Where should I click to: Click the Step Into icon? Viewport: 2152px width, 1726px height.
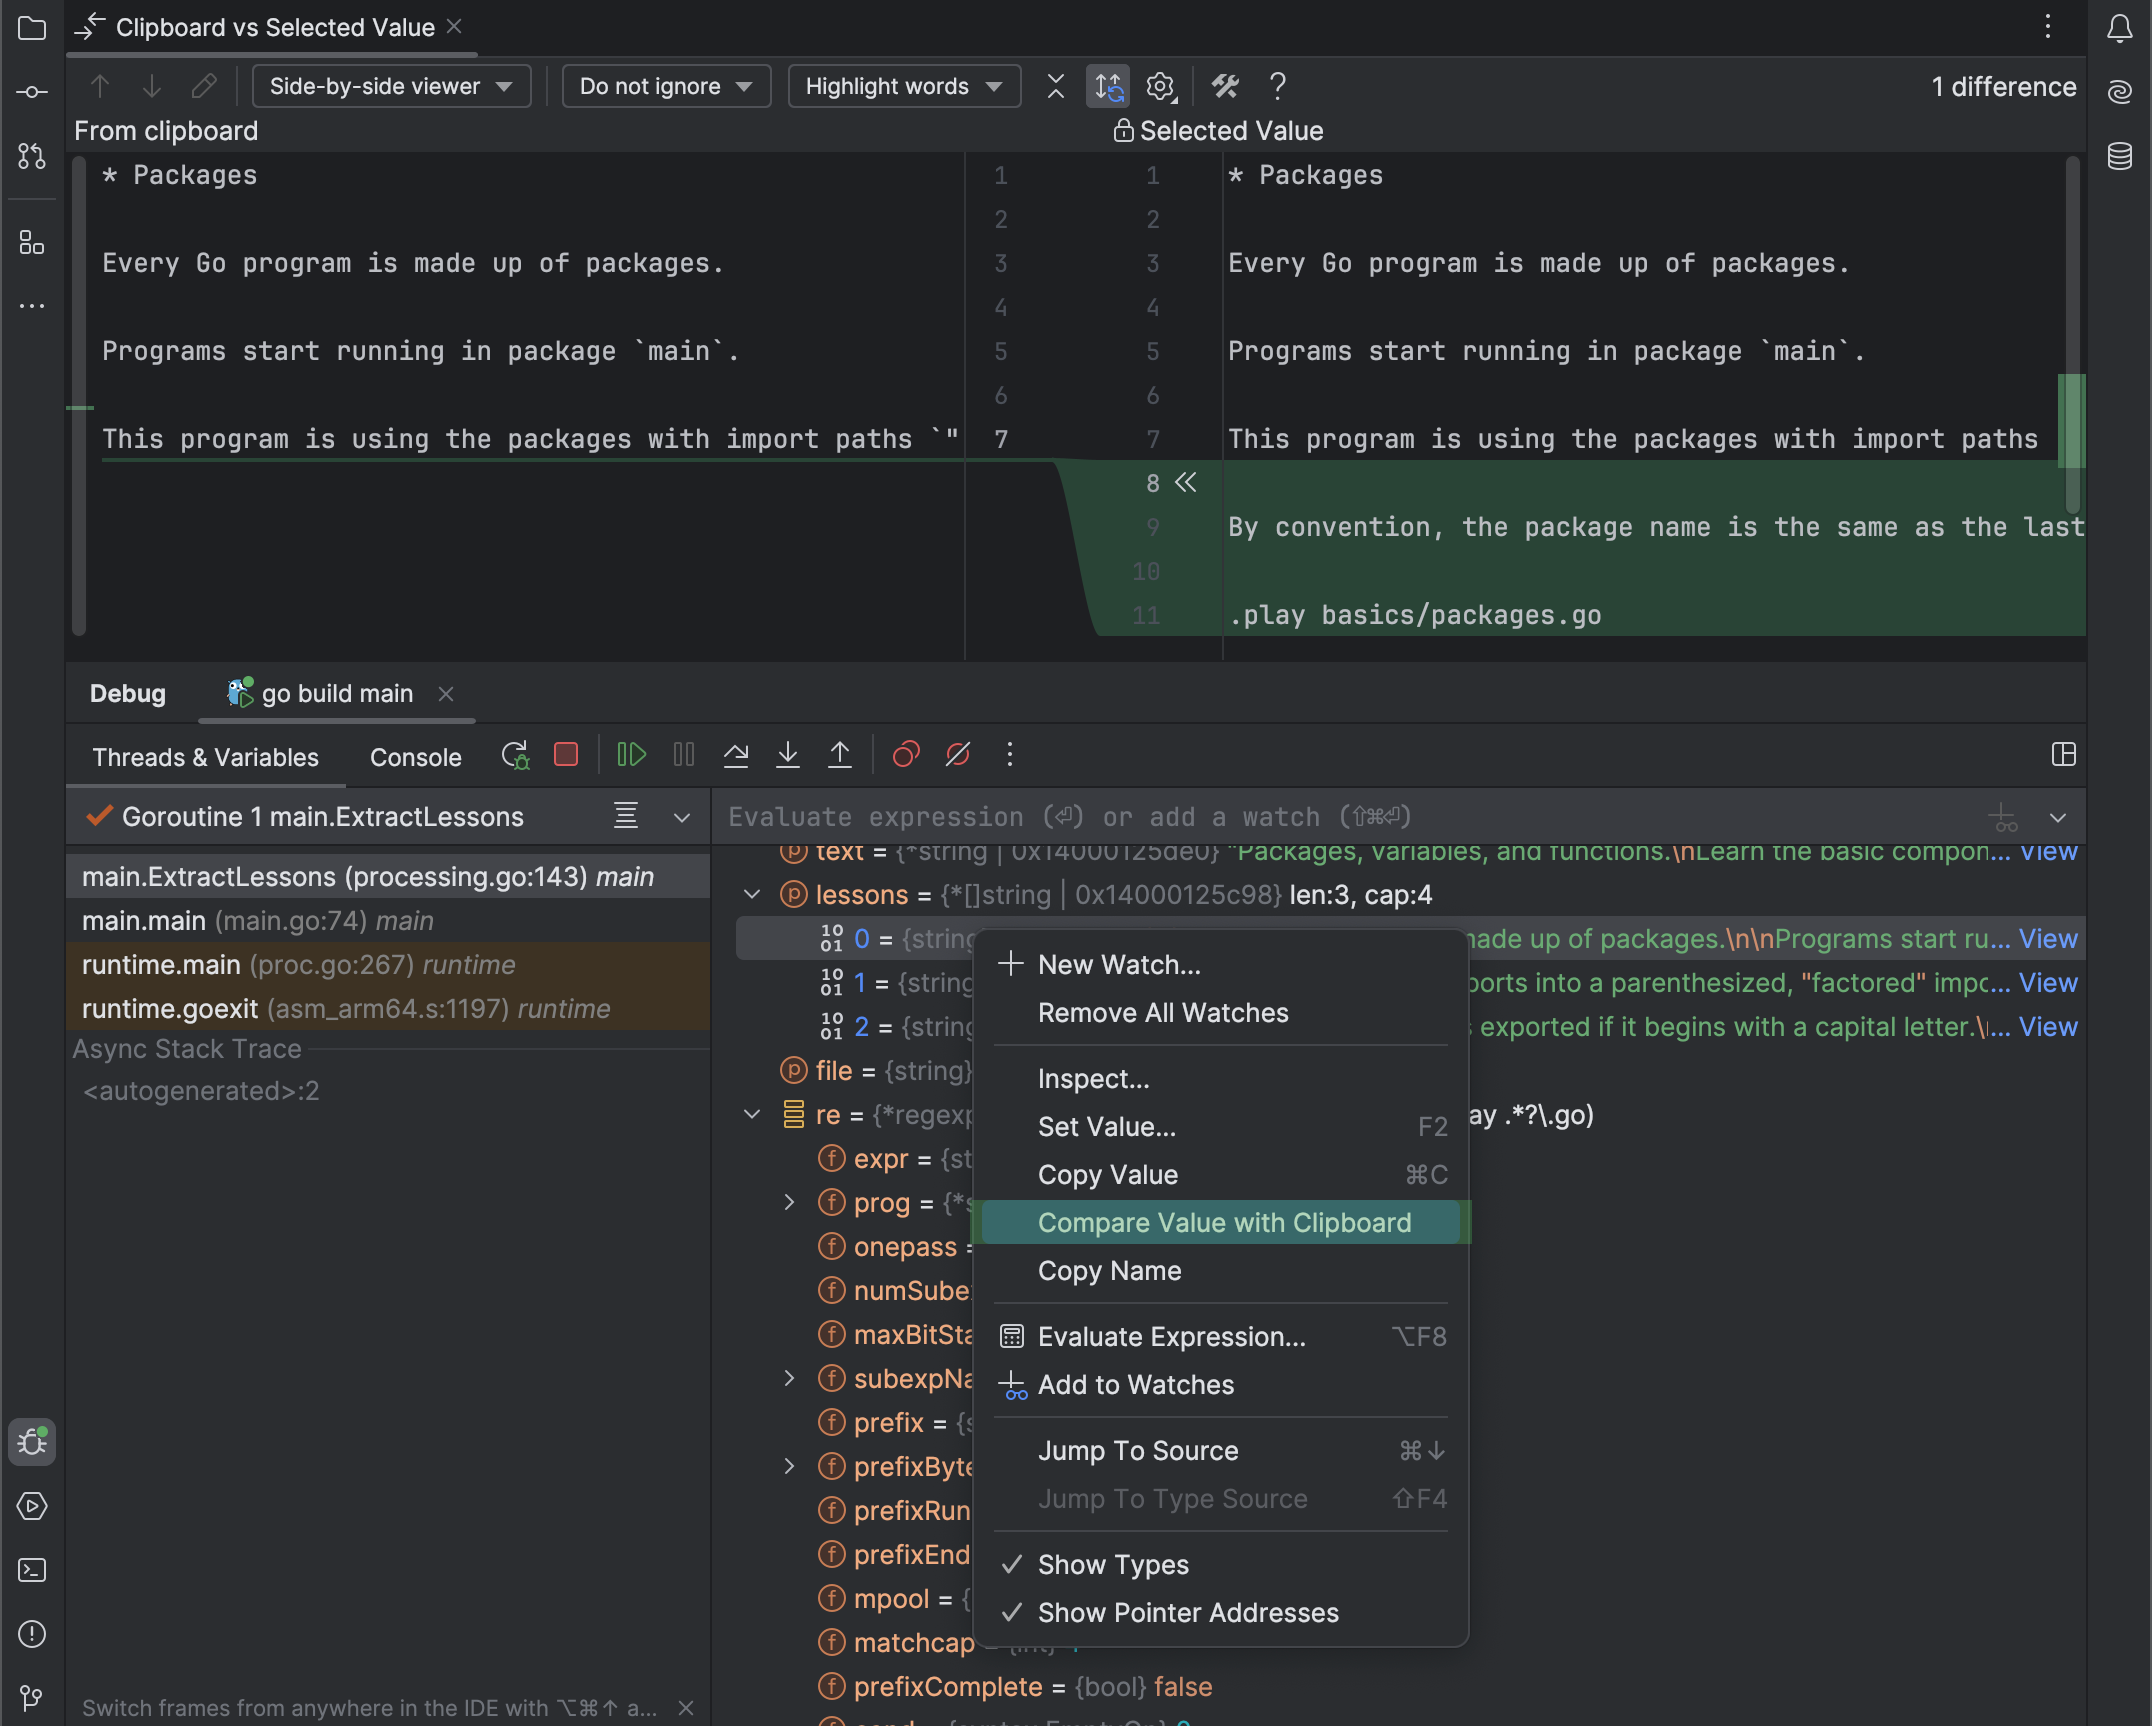pos(788,754)
